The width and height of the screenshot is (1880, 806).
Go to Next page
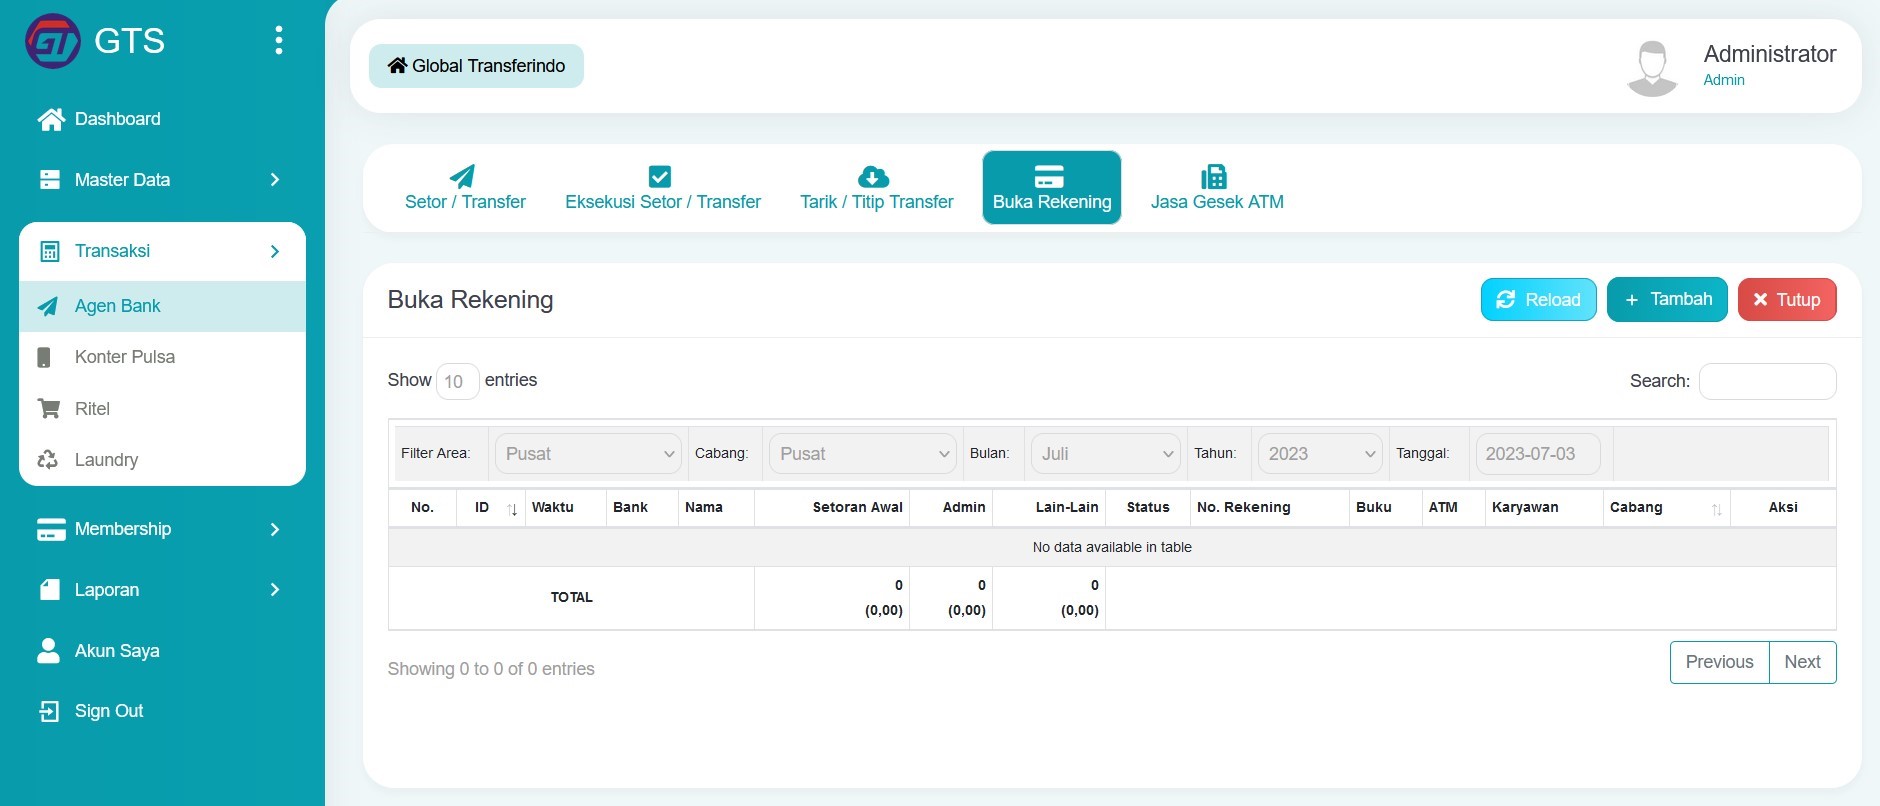point(1802,662)
